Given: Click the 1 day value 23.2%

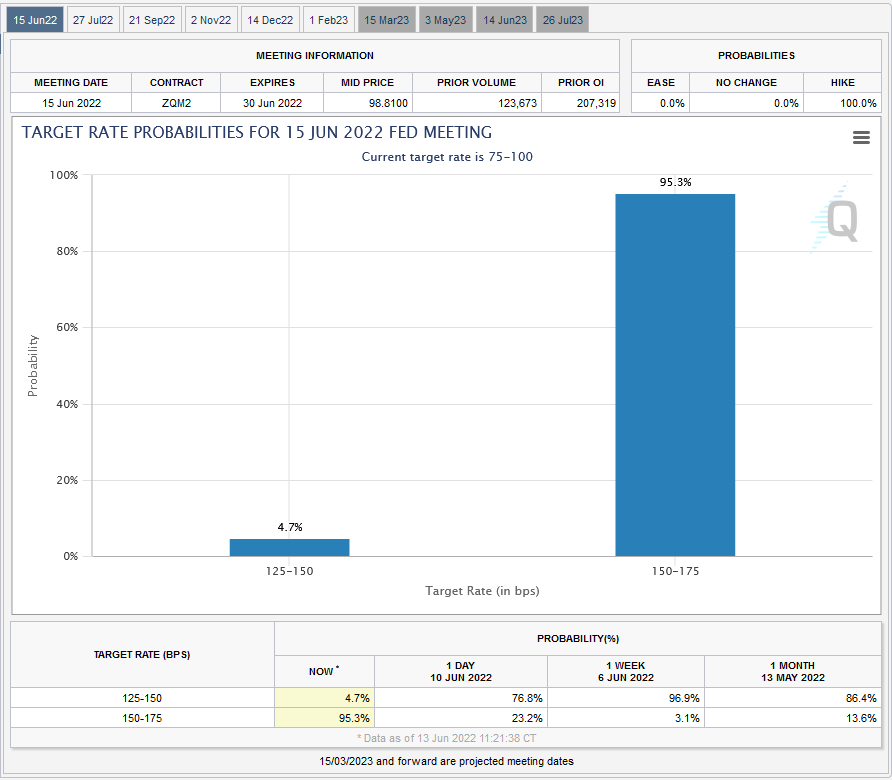Looking at the screenshot, I should pyautogui.click(x=527, y=718).
